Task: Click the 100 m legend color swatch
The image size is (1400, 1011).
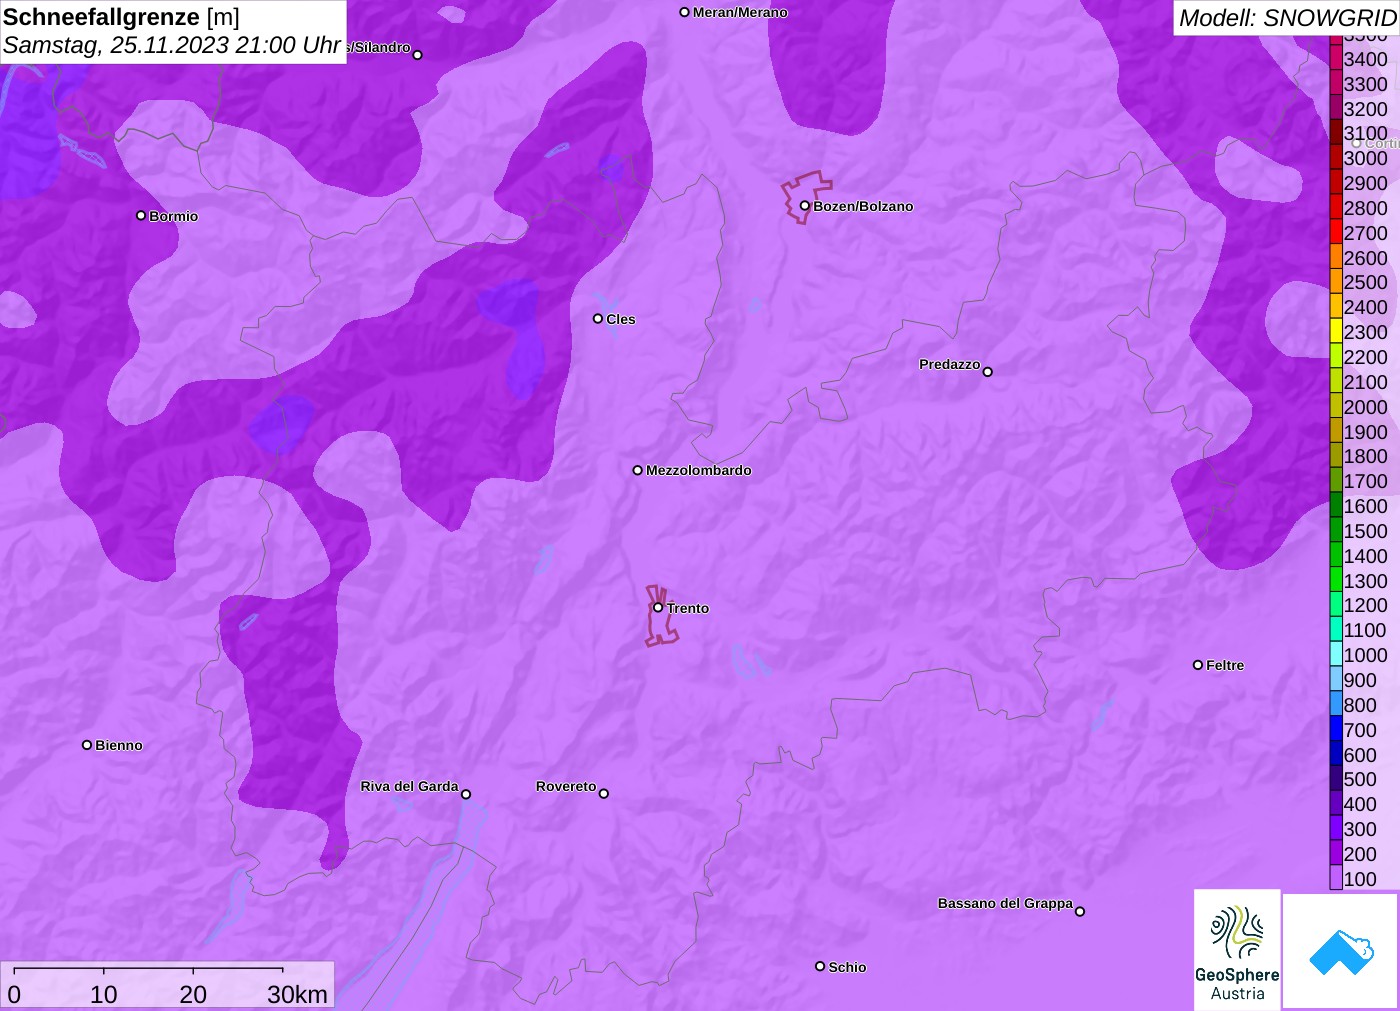Action: 1336,879
